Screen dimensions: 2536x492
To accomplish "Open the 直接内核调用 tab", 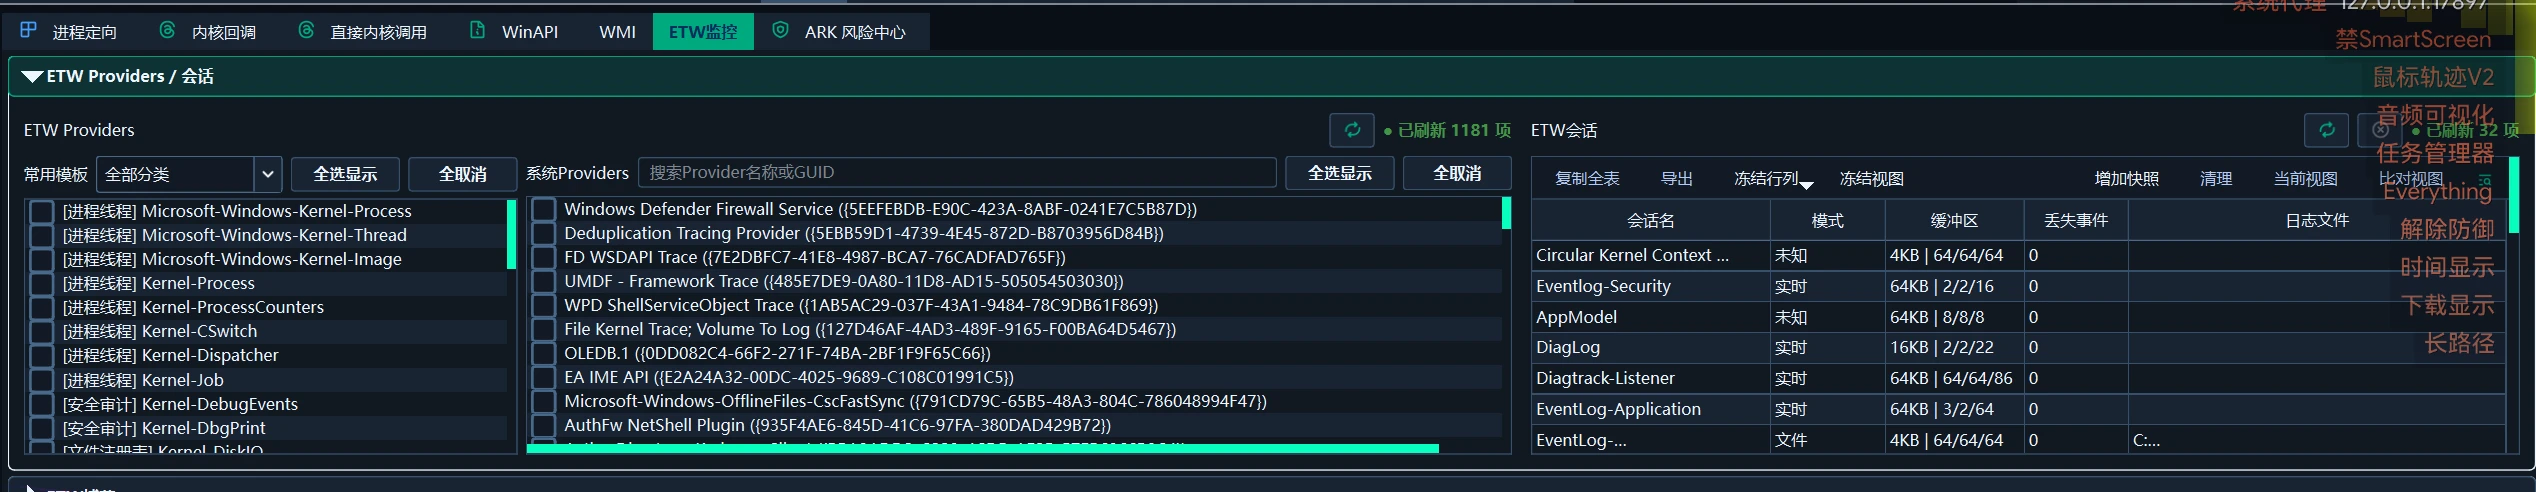I will [362, 32].
